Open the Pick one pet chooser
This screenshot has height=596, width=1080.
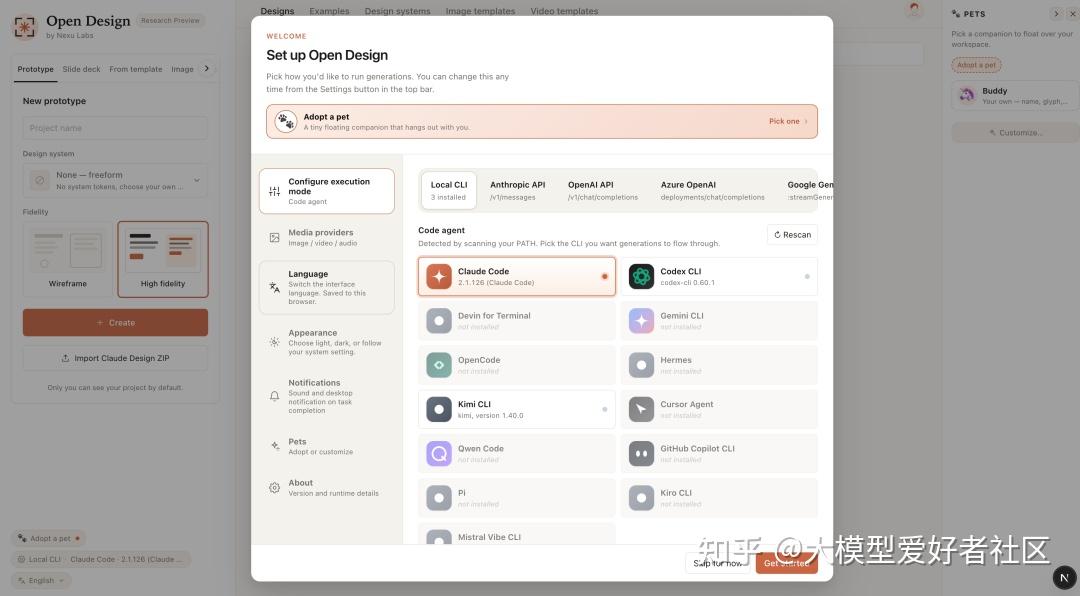click(788, 121)
